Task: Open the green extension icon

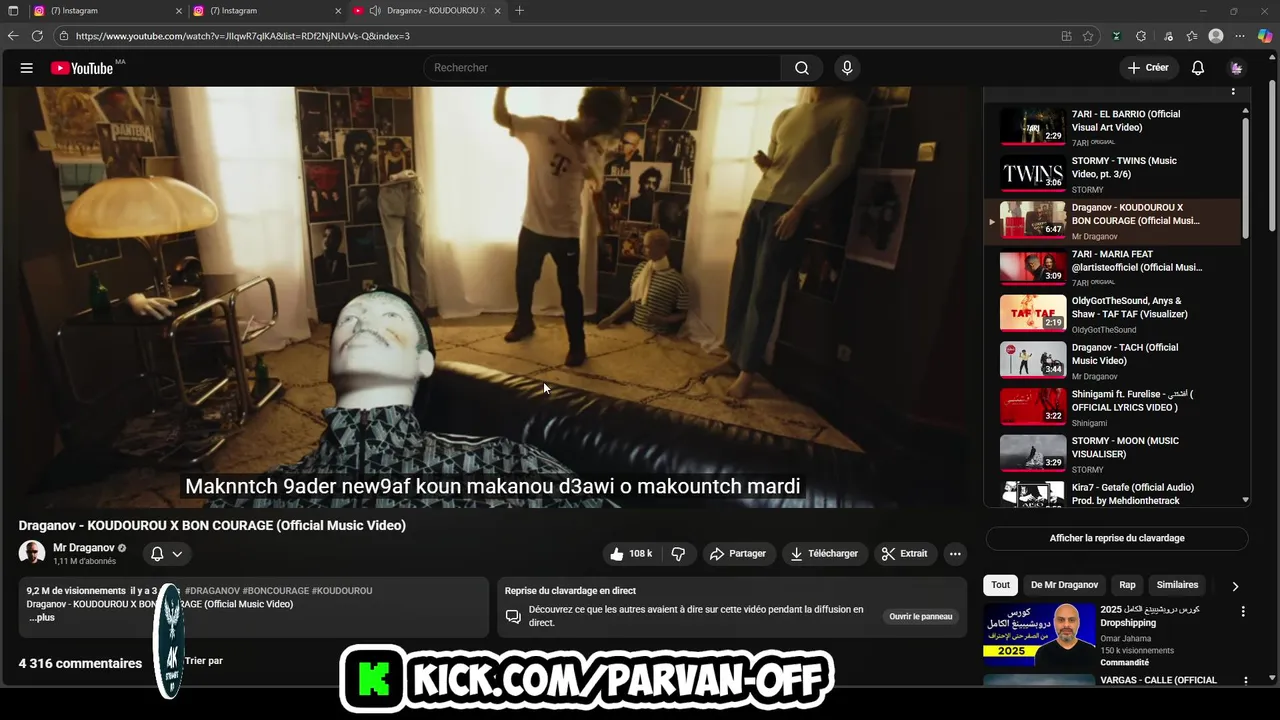Action: [1116, 36]
